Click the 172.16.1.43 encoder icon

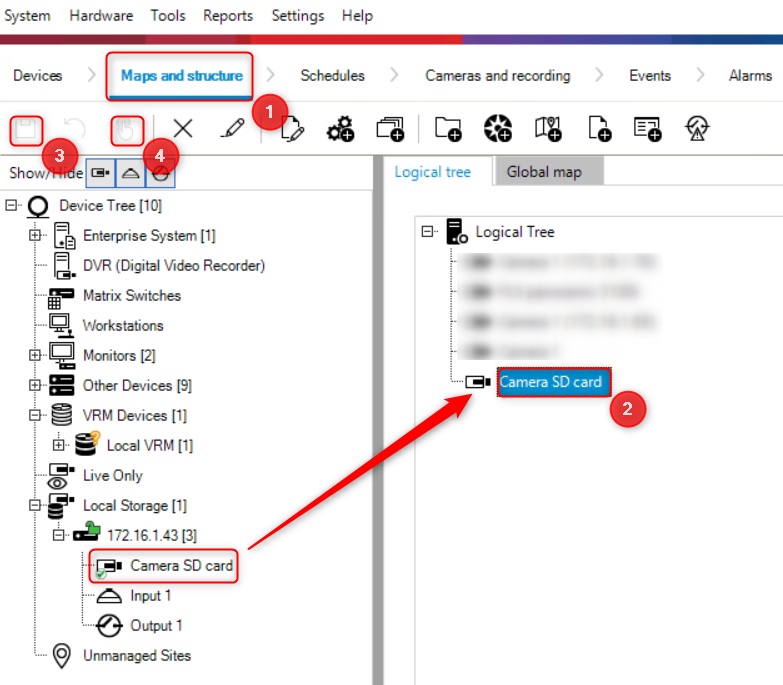click(x=86, y=531)
